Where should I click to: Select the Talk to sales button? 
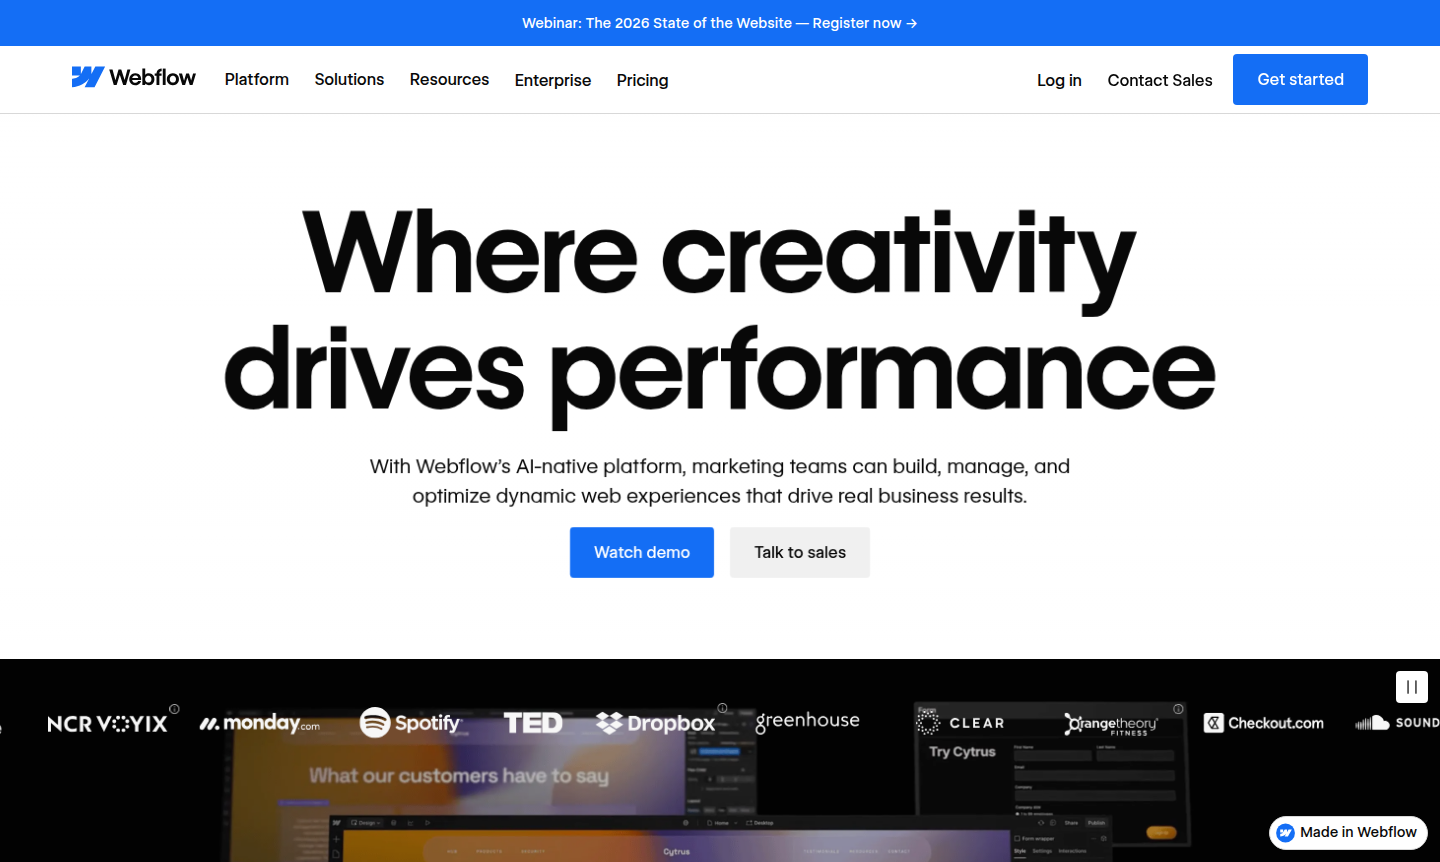coord(800,552)
